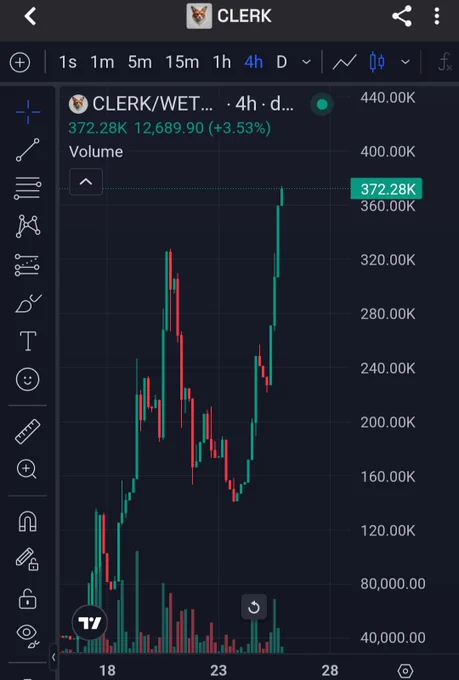Screen dimensions: 459x680
Task: Share the CLERK chart
Action: (402, 16)
